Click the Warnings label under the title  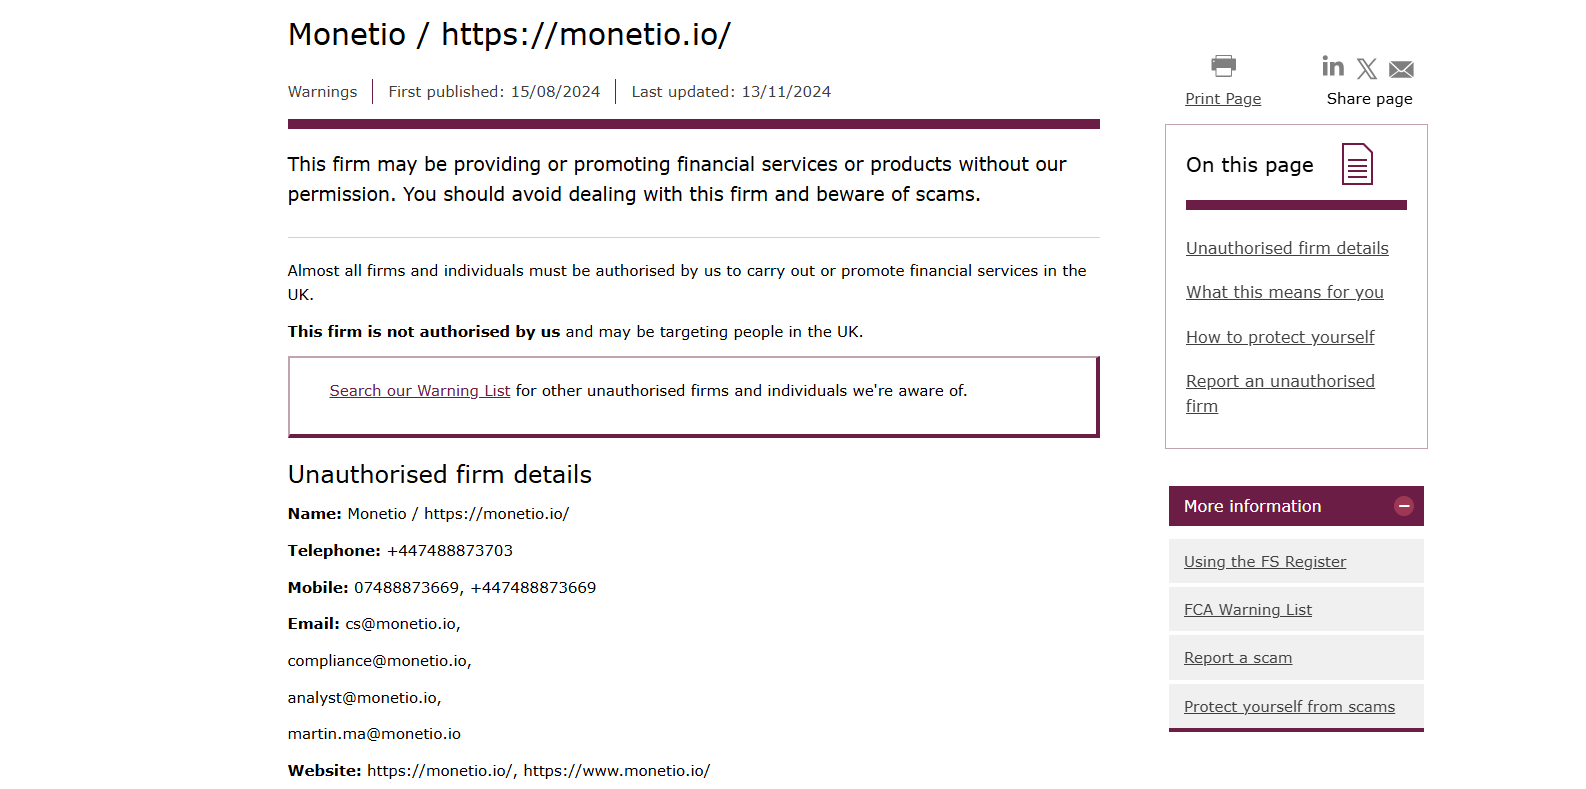click(322, 91)
